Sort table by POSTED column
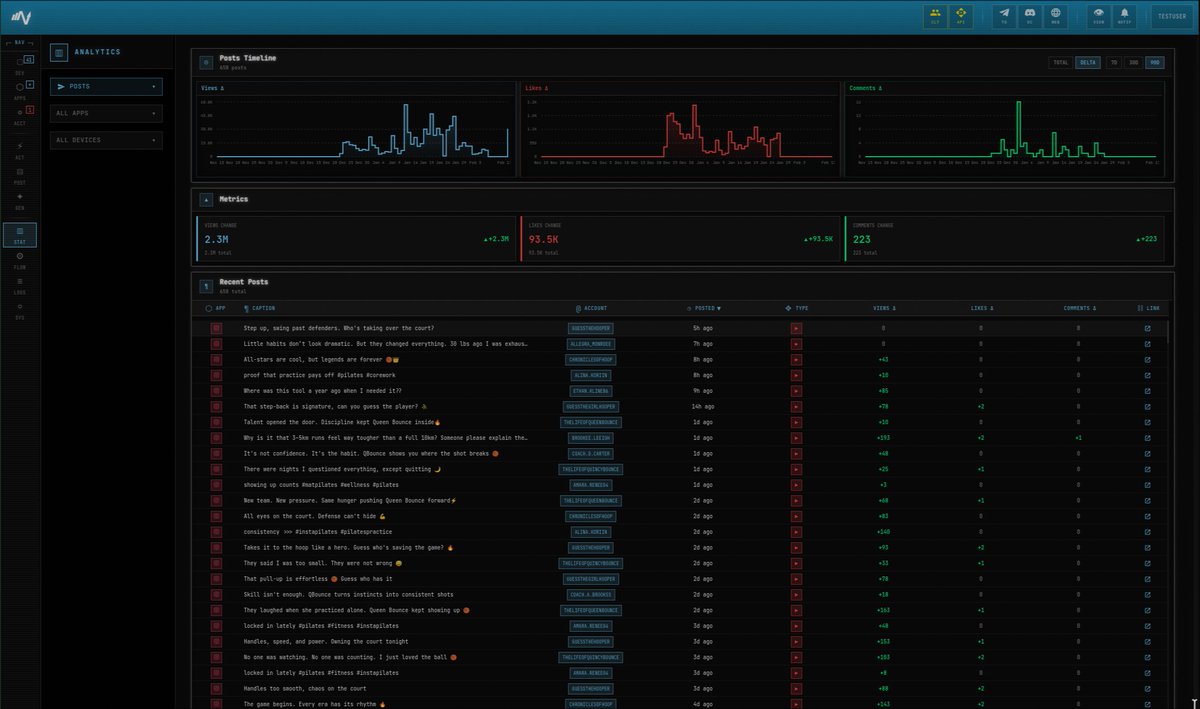The width and height of the screenshot is (1200, 709). point(703,308)
